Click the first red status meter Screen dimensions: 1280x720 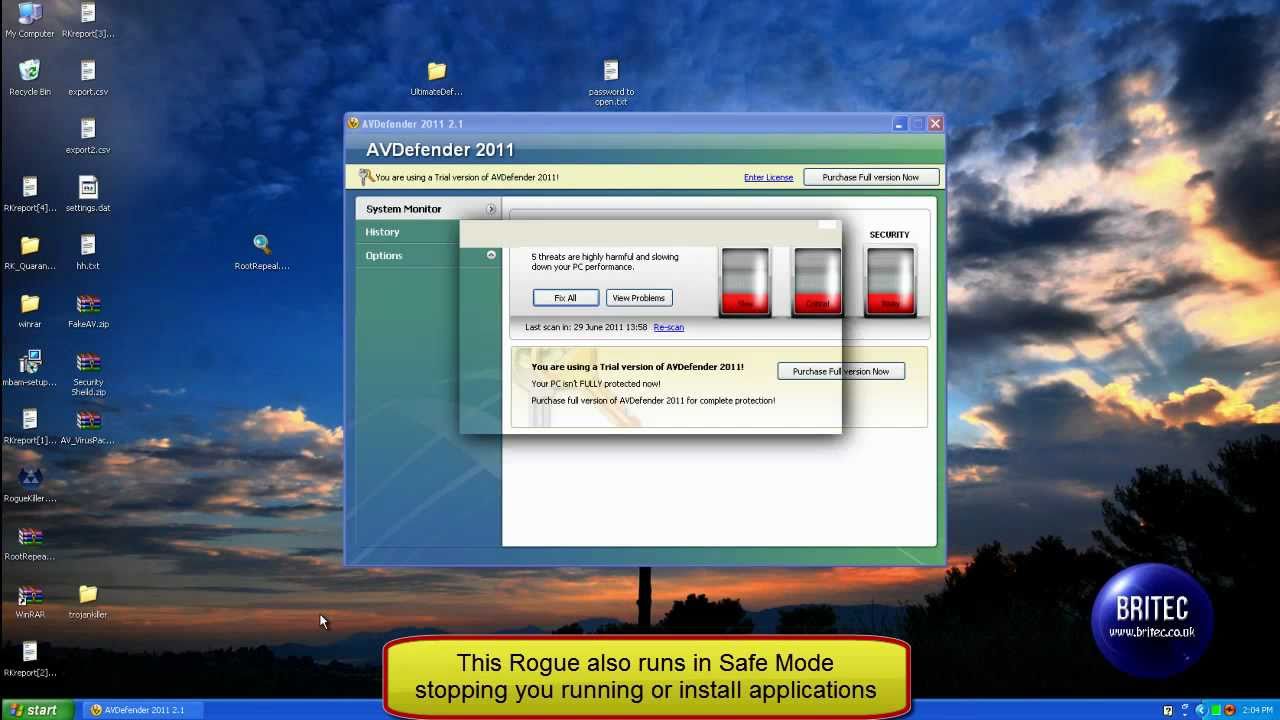pos(745,281)
